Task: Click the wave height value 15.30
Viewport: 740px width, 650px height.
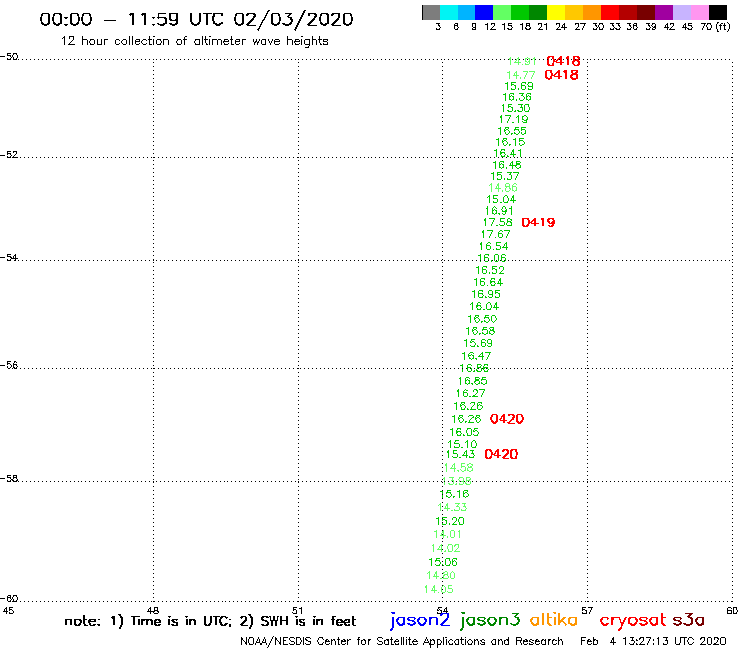Action: (515, 108)
